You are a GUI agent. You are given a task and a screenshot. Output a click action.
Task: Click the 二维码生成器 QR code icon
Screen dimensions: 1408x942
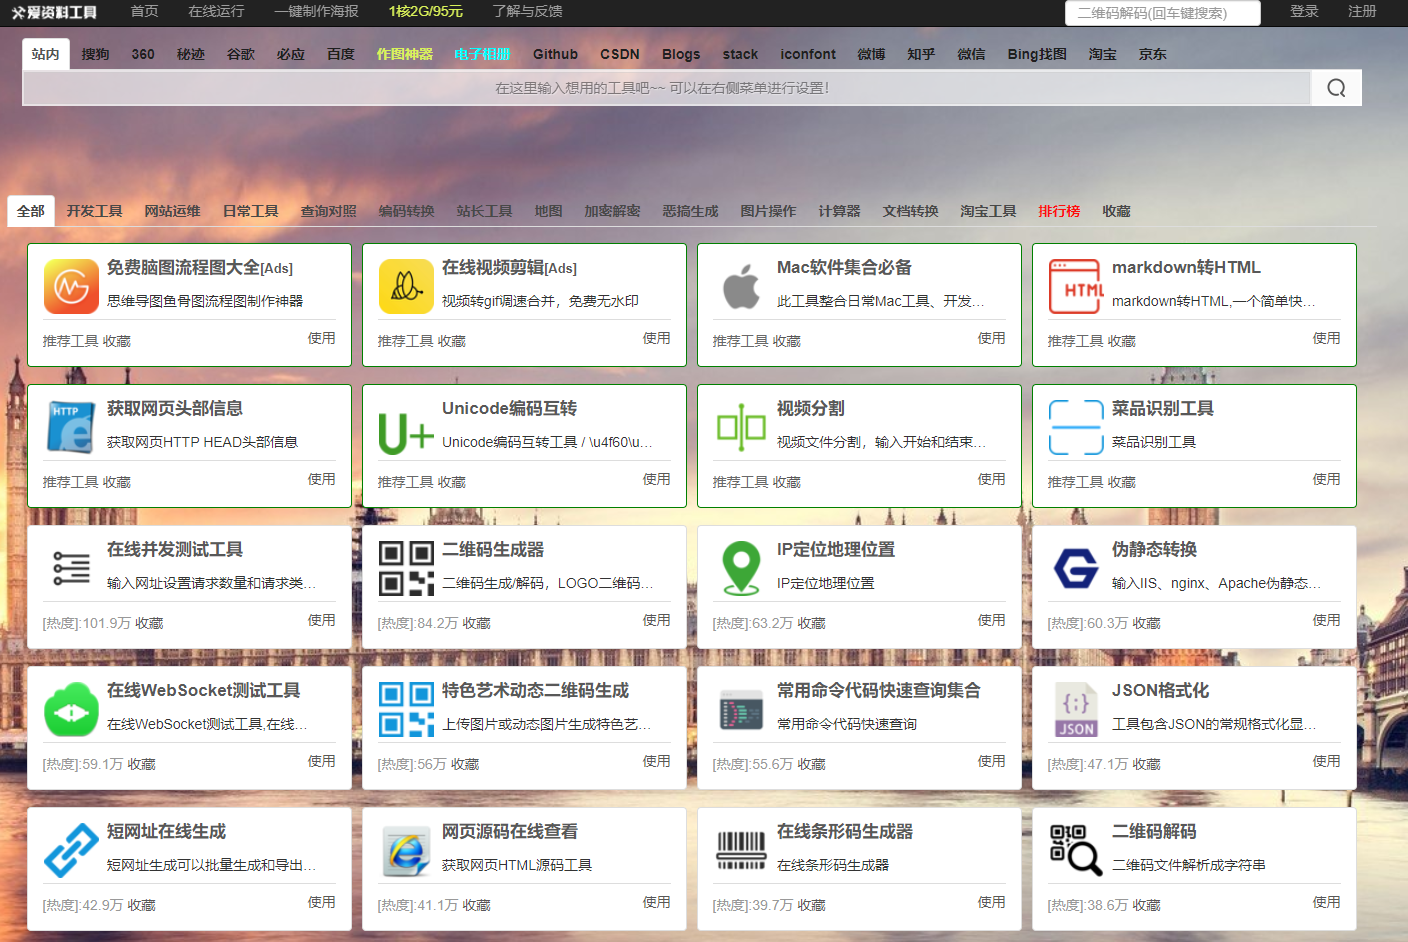406,568
